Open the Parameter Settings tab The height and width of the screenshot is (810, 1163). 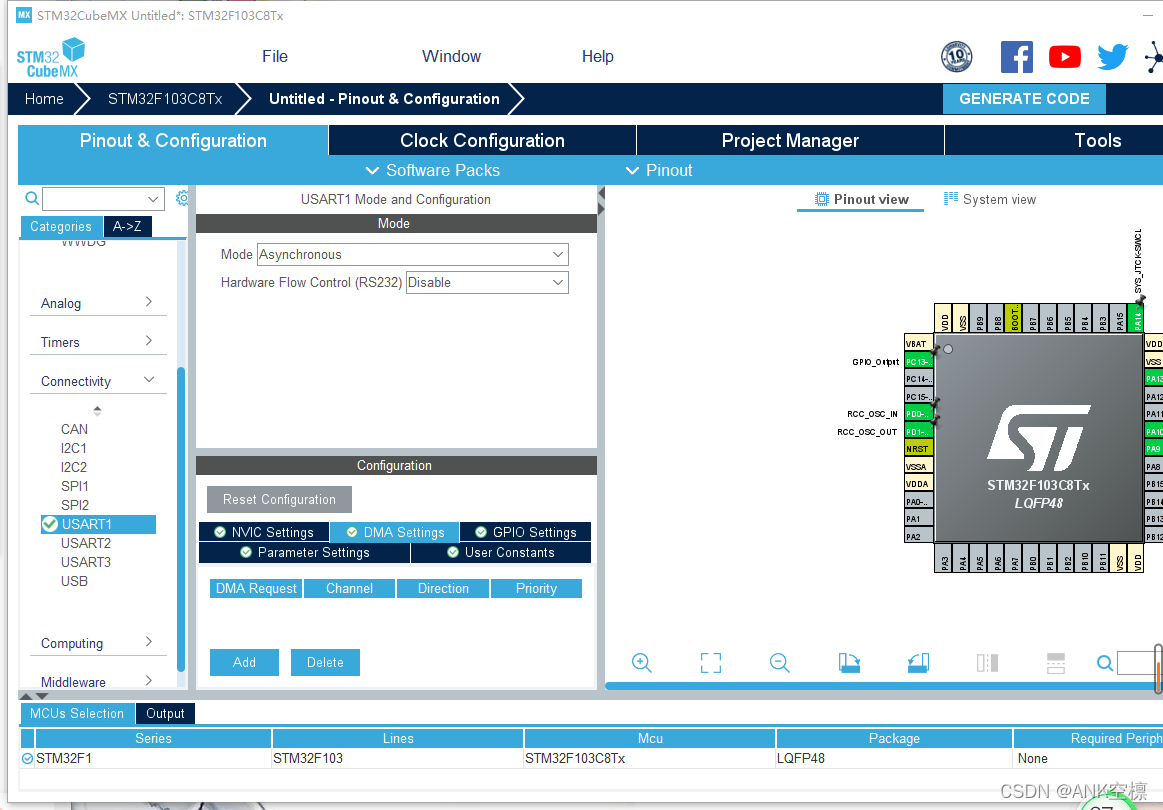[x=304, y=553]
